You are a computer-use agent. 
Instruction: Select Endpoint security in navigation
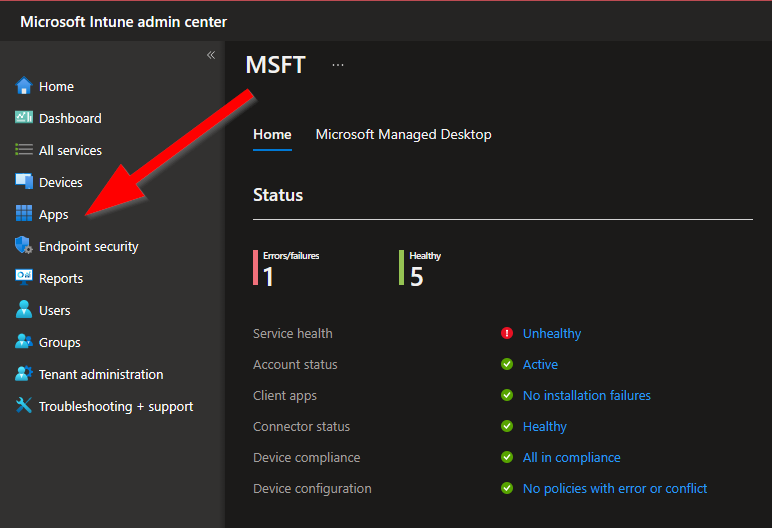point(89,246)
